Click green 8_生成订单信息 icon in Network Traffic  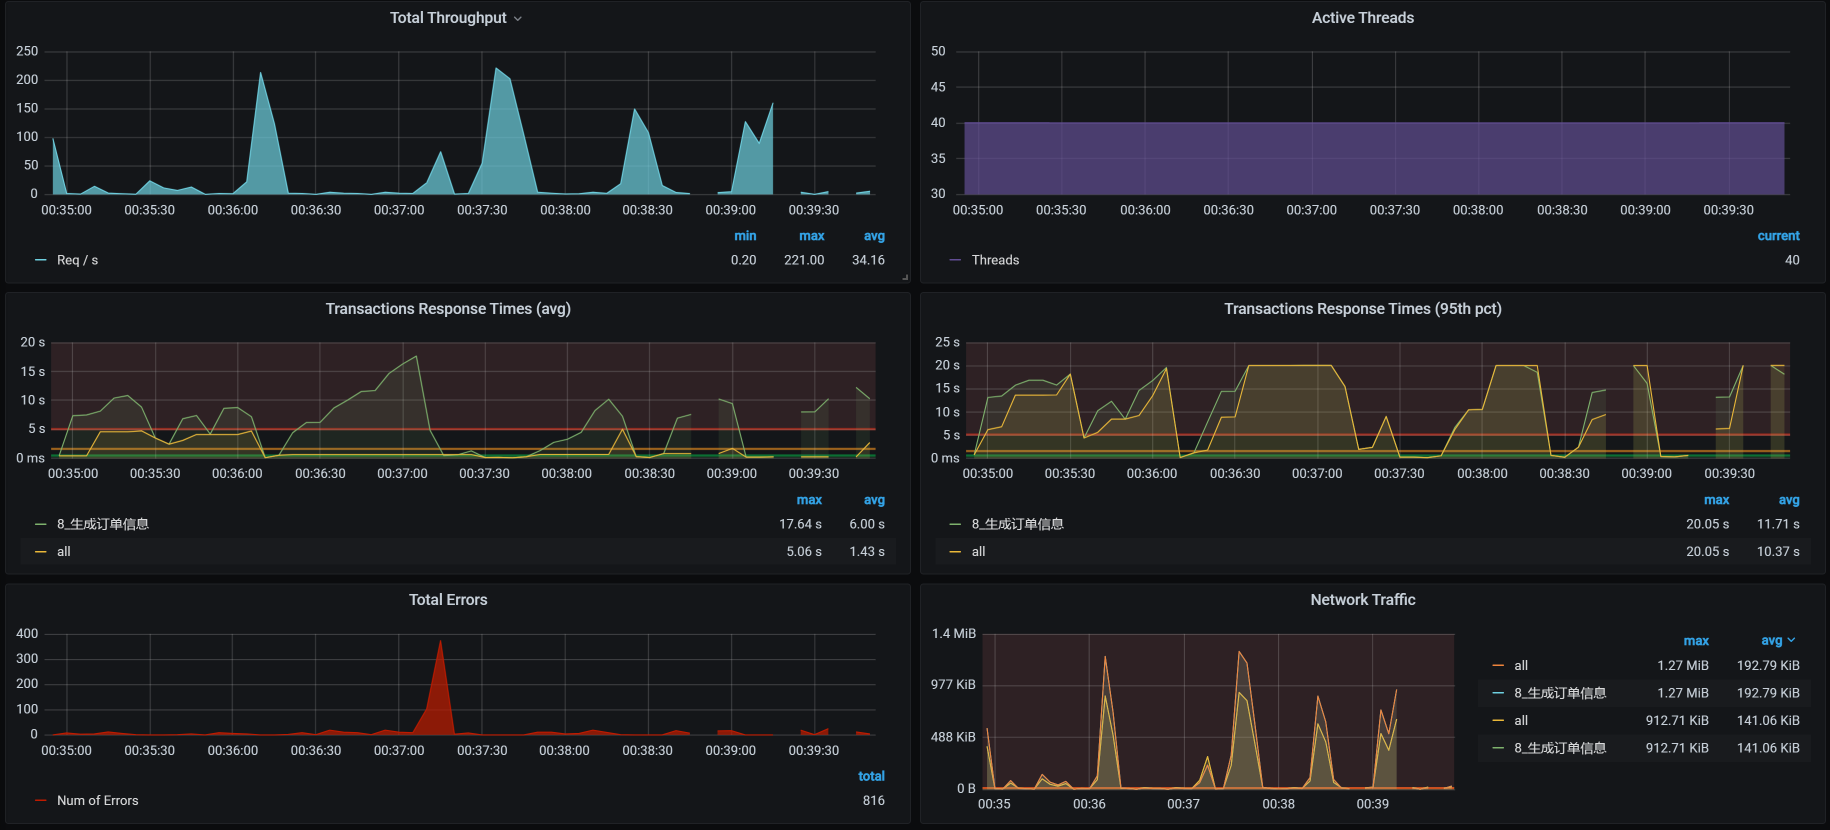(1498, 748)
